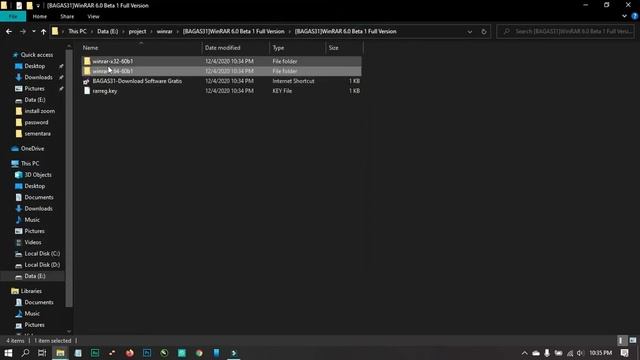Open Documents under This PC

coord(38,197)
